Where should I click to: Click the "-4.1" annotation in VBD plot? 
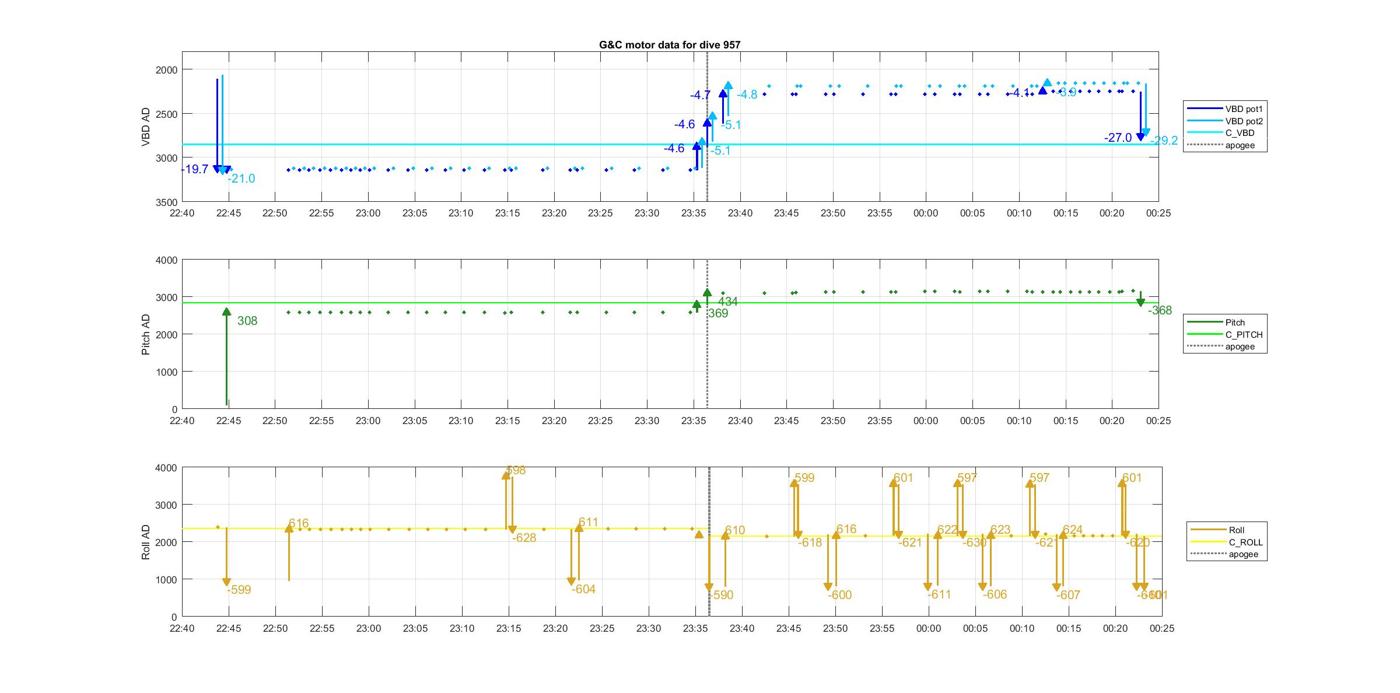1019,93
